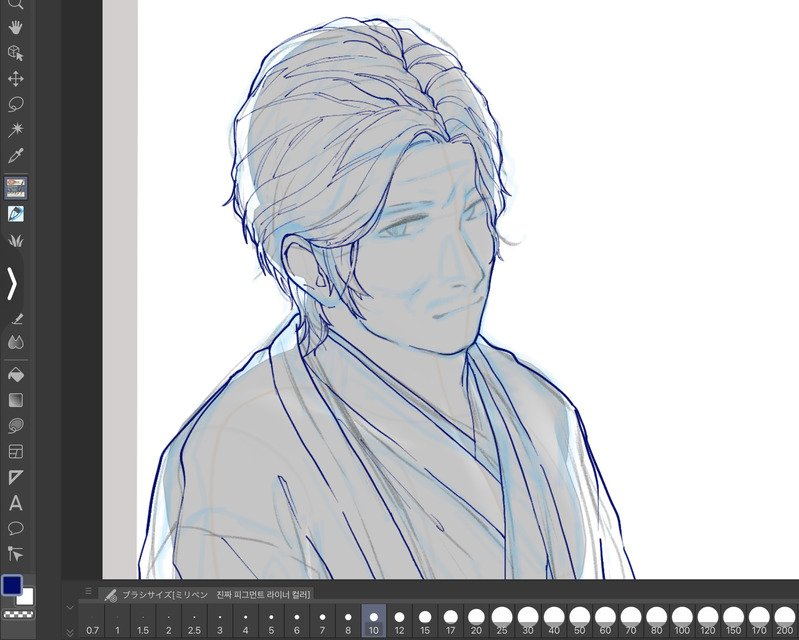
Task: Choose brush size 25 preset
Action: [x=502, y=621]
